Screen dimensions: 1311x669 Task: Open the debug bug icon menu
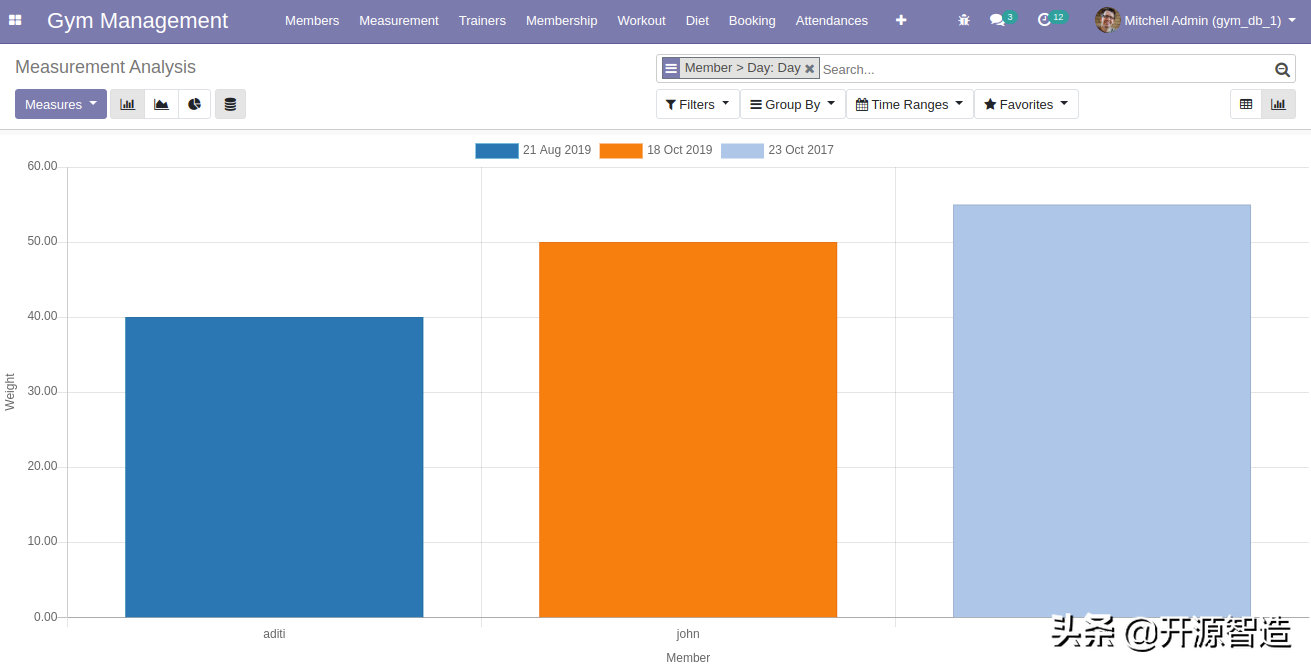click(964, 20)
